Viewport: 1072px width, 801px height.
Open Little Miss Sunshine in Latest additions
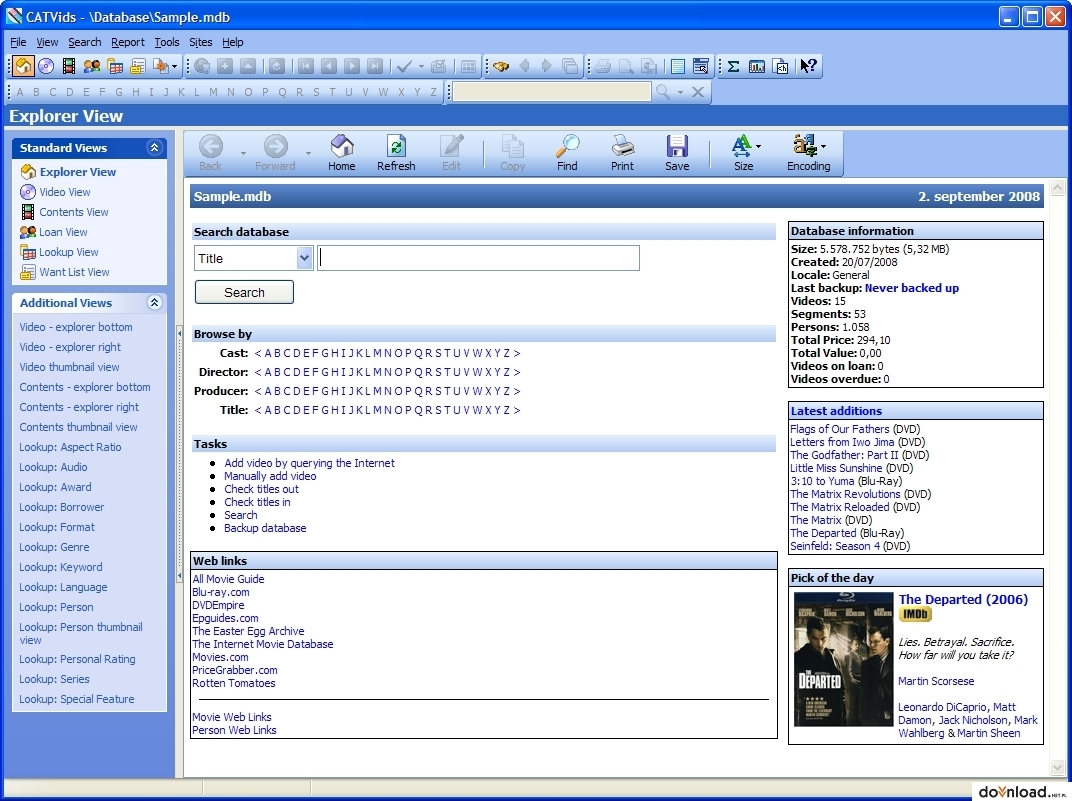pos(836,468)
